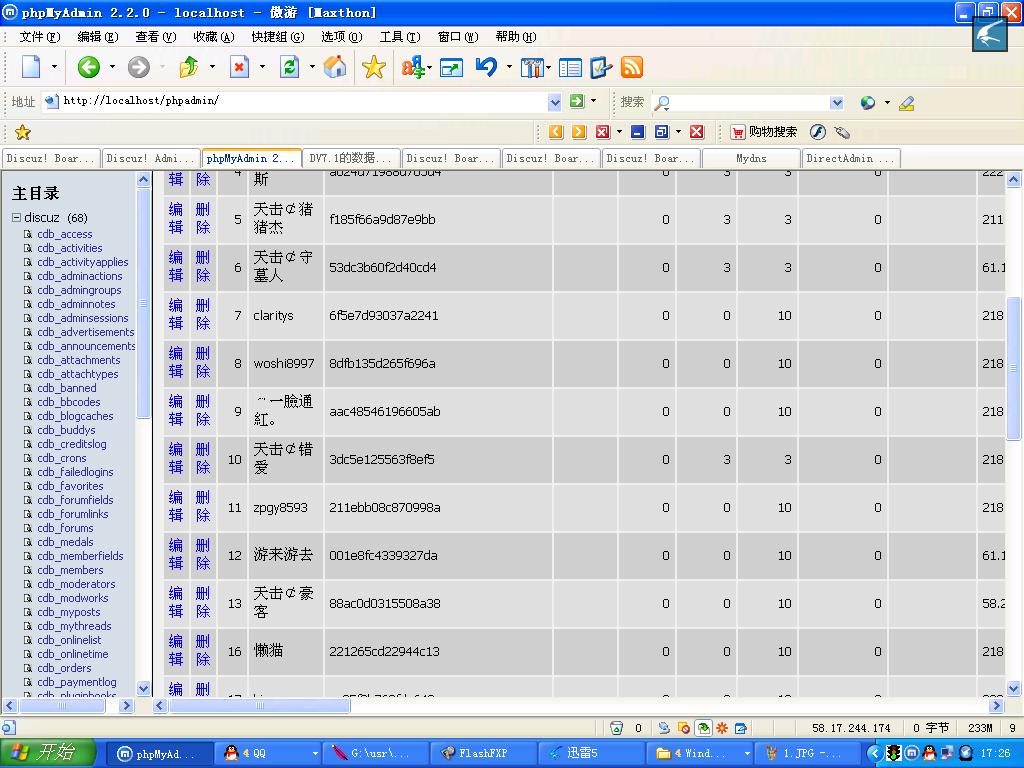This screenshot has height=768, width=1024.
Task: Click inside the address URL field
Action: (x=304, y=101)
